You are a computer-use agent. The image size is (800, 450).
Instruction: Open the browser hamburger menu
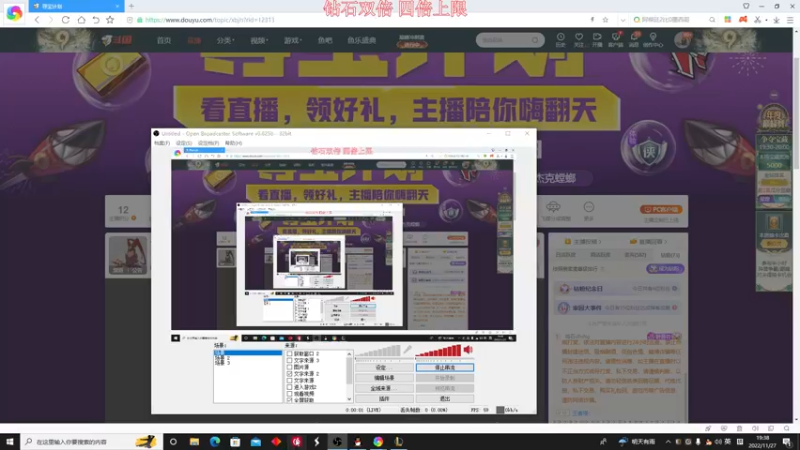(790, 20)
